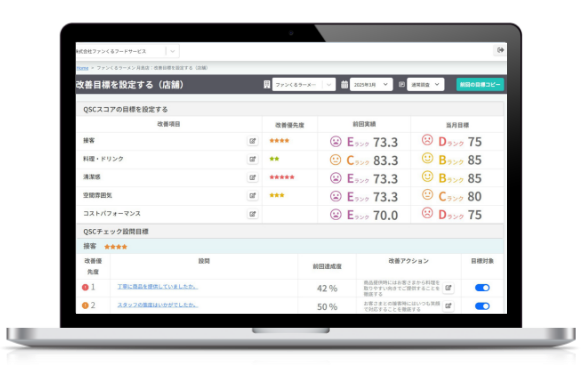Toggle target switch for question 2
The image size is (584, 366).
[x=482, y=306]
